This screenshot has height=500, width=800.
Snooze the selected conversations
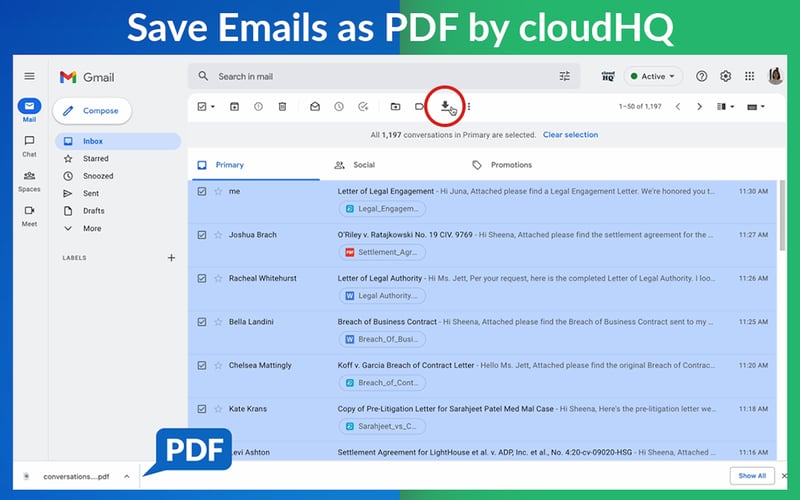click(339, 107)
